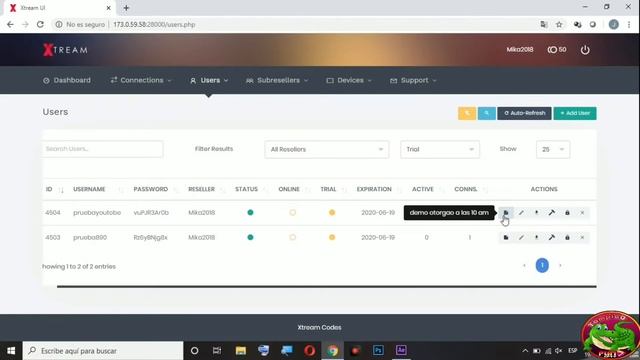640x360 pixels.
Task: Sort by the EXPIRATION column header
Action: 374,189
